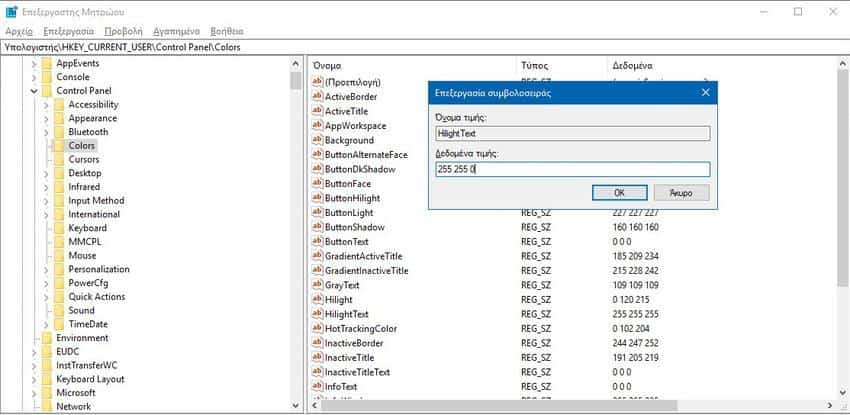Expand the Desktop tree node
This screenshot has width=850, height=415.
[x=47, y=173]
